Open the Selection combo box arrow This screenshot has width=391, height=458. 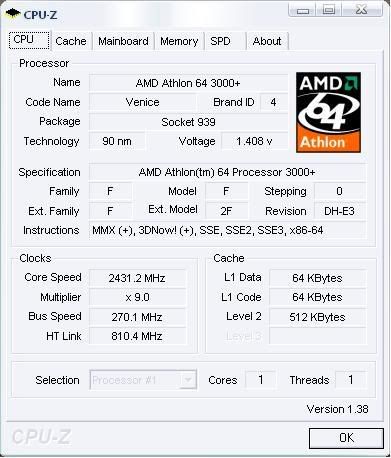(x=188, y=380)
